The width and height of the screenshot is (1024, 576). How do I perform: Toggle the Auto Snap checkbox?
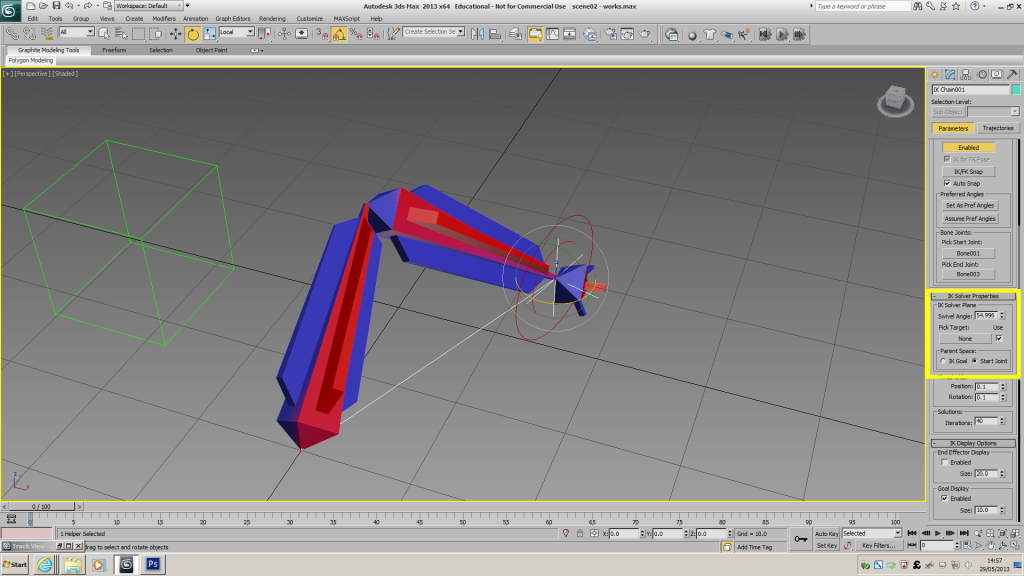coord(946,183)
